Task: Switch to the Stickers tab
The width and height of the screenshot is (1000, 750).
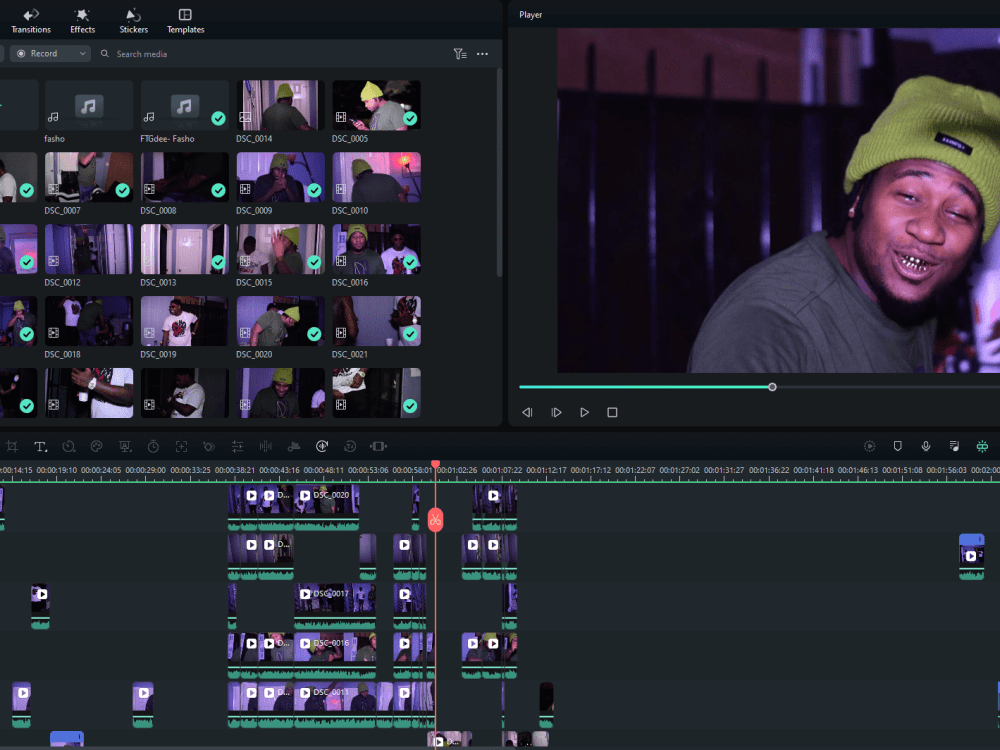Action: [133, 21]
